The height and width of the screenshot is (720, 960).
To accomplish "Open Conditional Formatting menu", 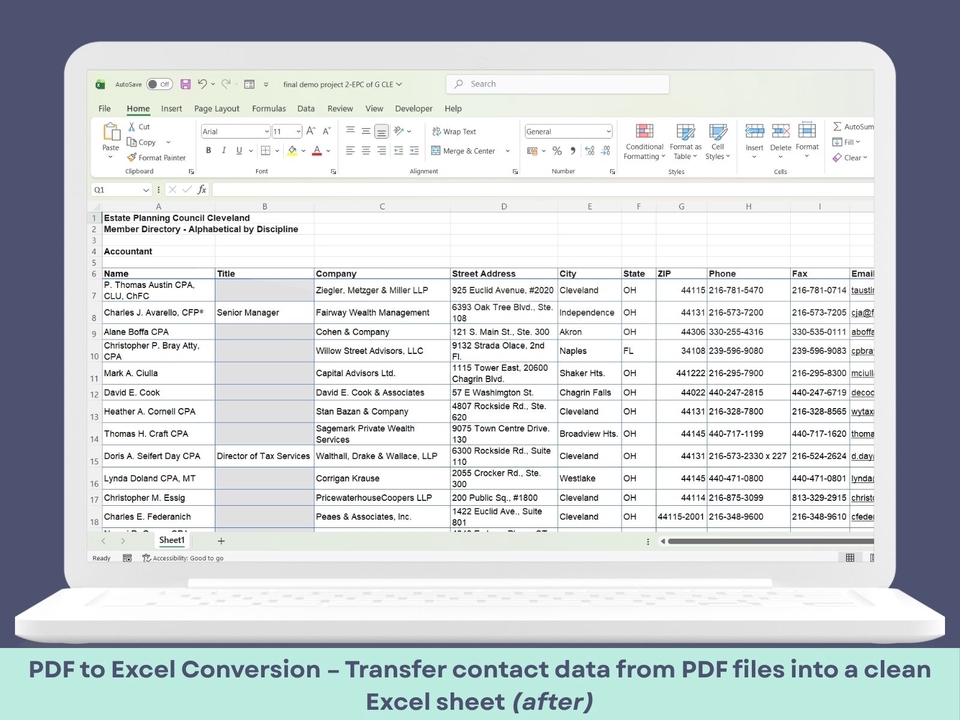I will (x=644, y=142).
